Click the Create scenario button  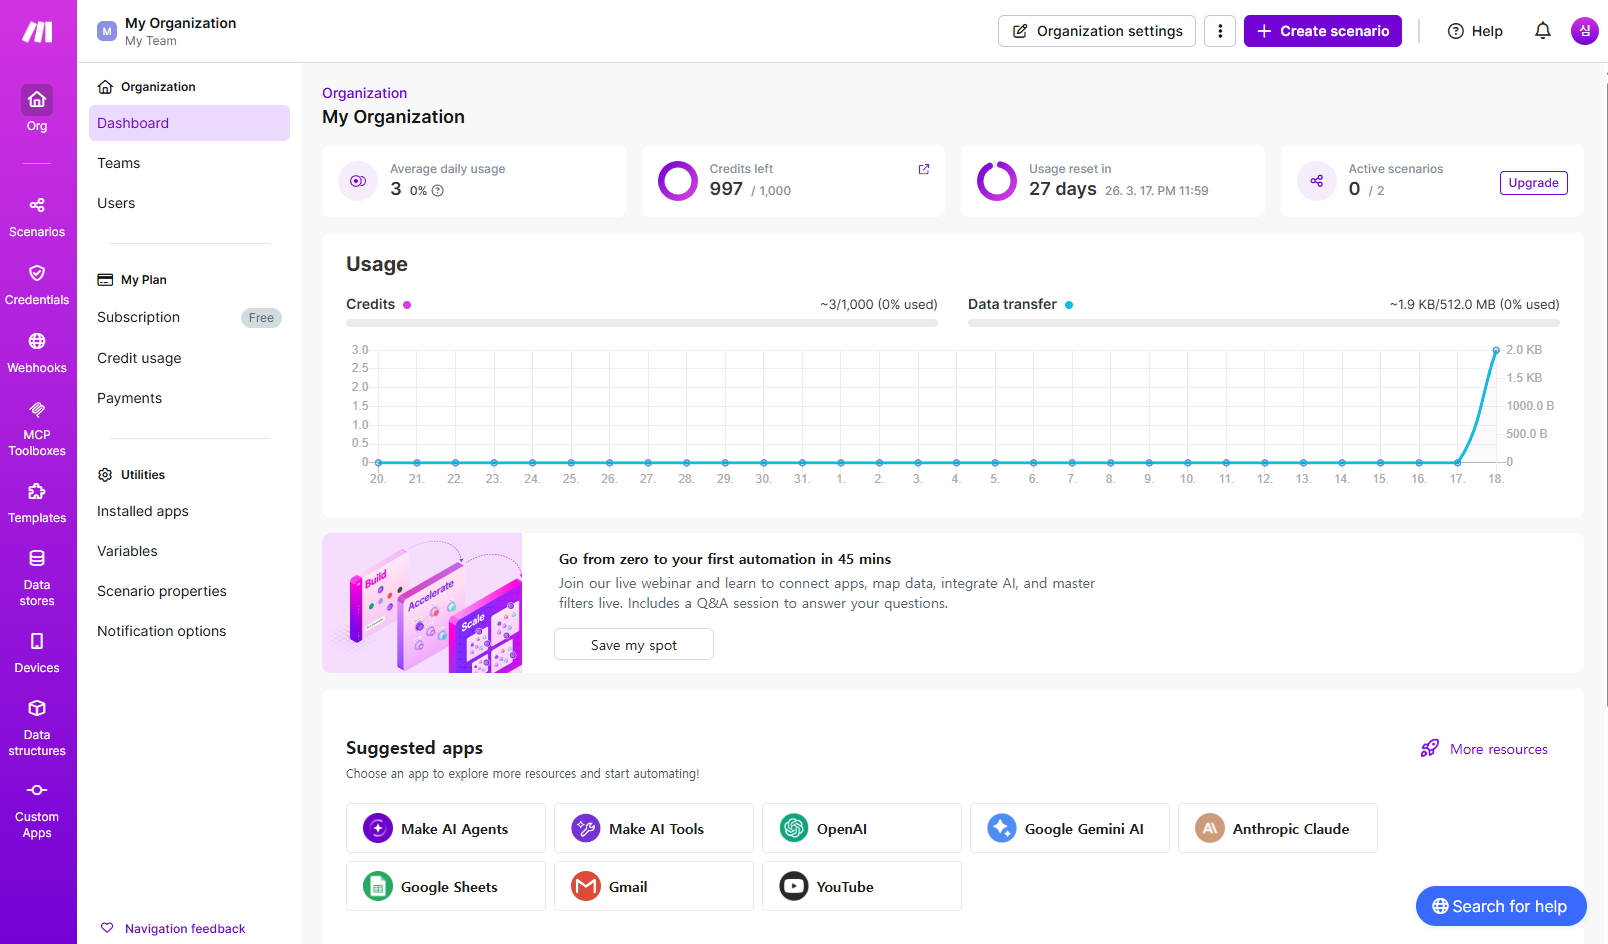pyautogui.click(x=1322, y=31)
